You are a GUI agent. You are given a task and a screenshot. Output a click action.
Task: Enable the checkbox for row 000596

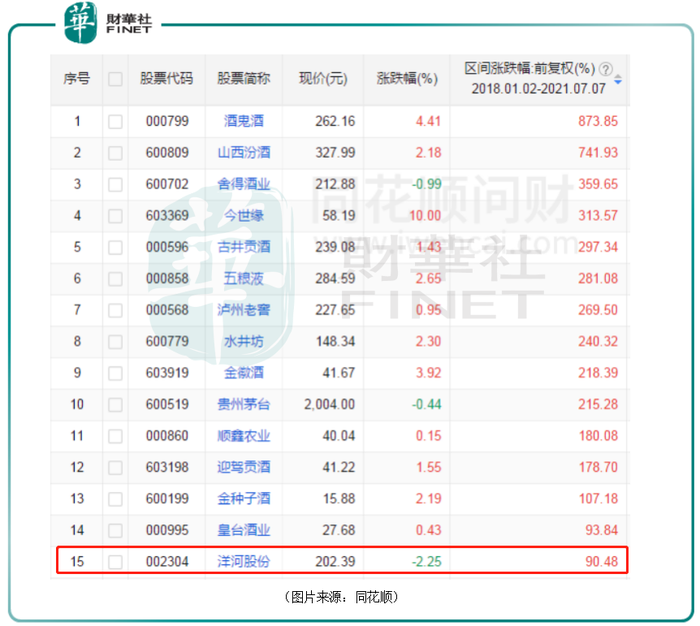coord(115,247)
